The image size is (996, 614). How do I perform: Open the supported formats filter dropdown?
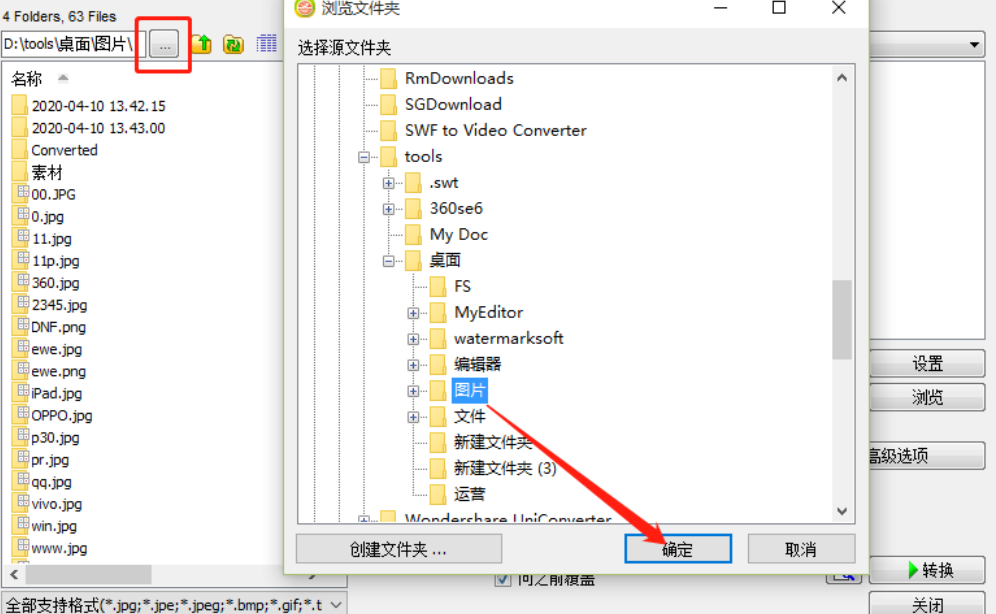pos(337,604)
